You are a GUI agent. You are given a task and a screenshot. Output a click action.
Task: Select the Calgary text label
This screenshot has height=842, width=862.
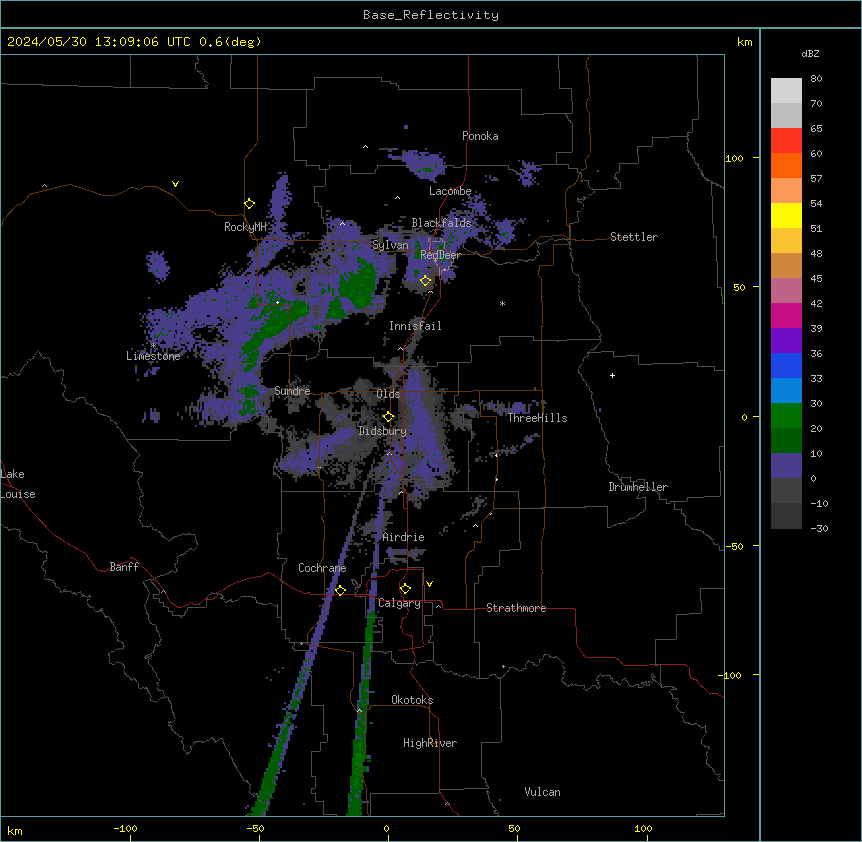click(x=399, y=603)
